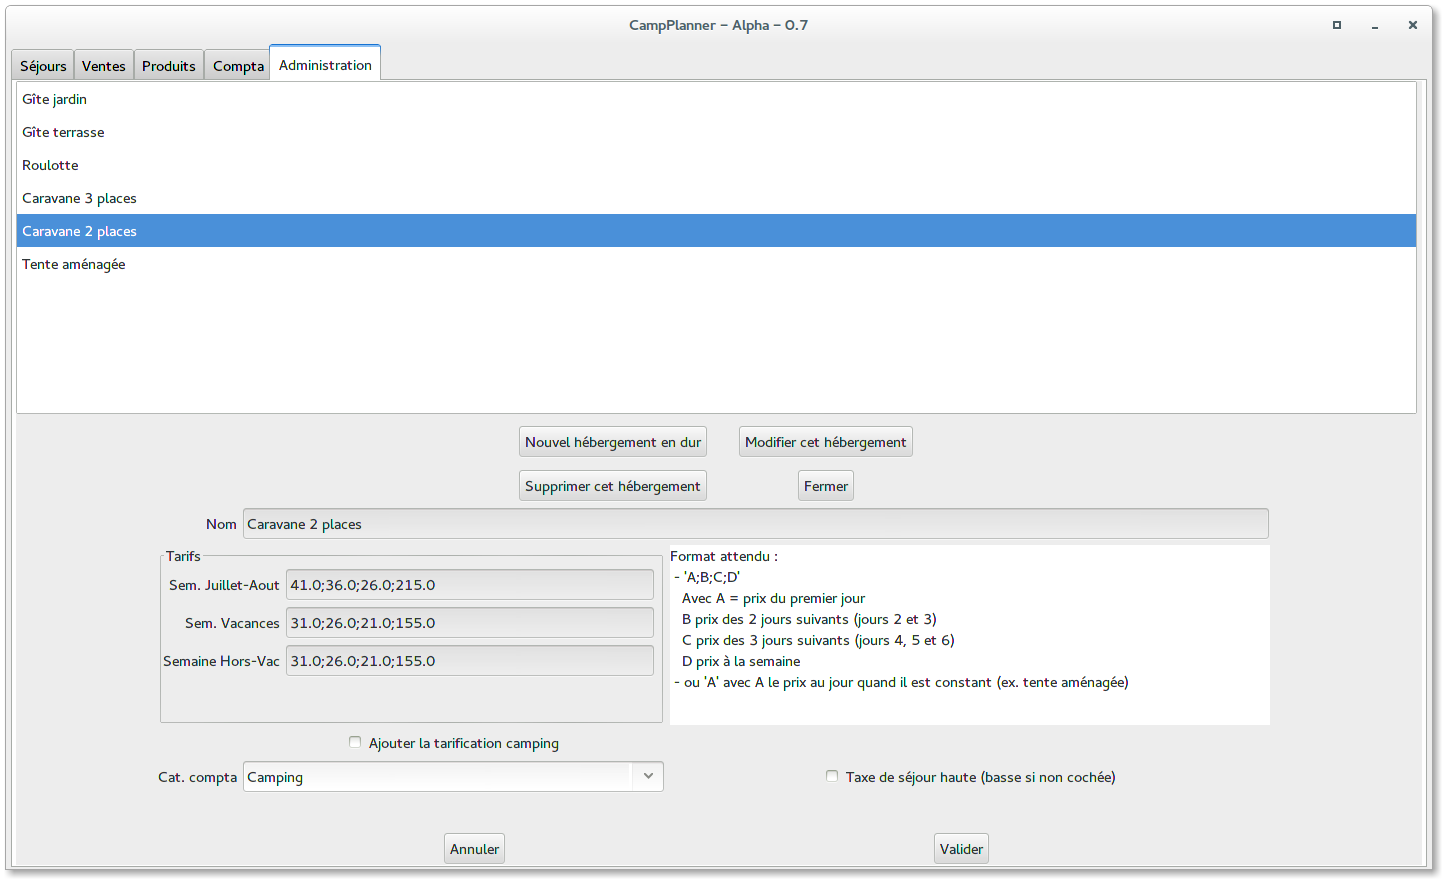Choose Roulotte from the accommodation list
The width and height of the screenshot is (1442, 879).
tap(50, 165)
